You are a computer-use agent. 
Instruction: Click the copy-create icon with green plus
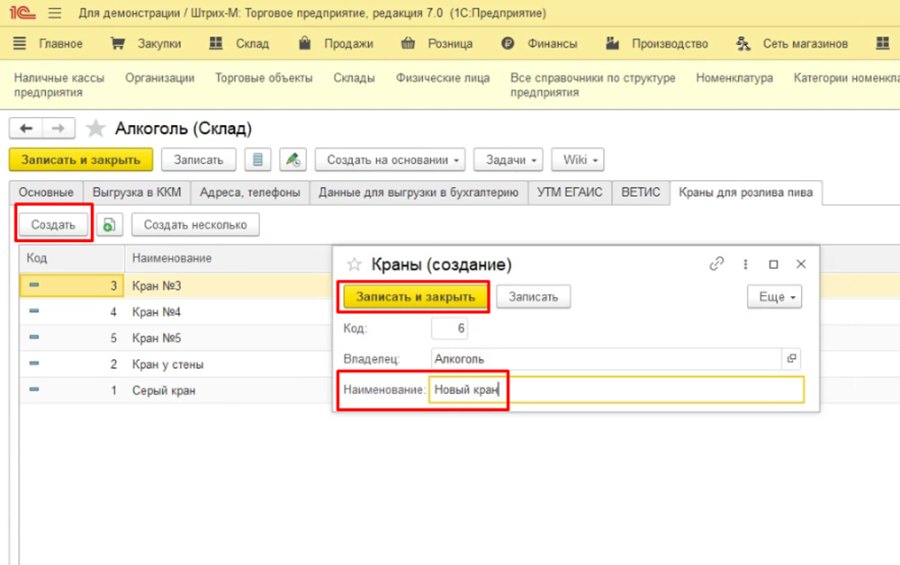[x=109, y=225]
